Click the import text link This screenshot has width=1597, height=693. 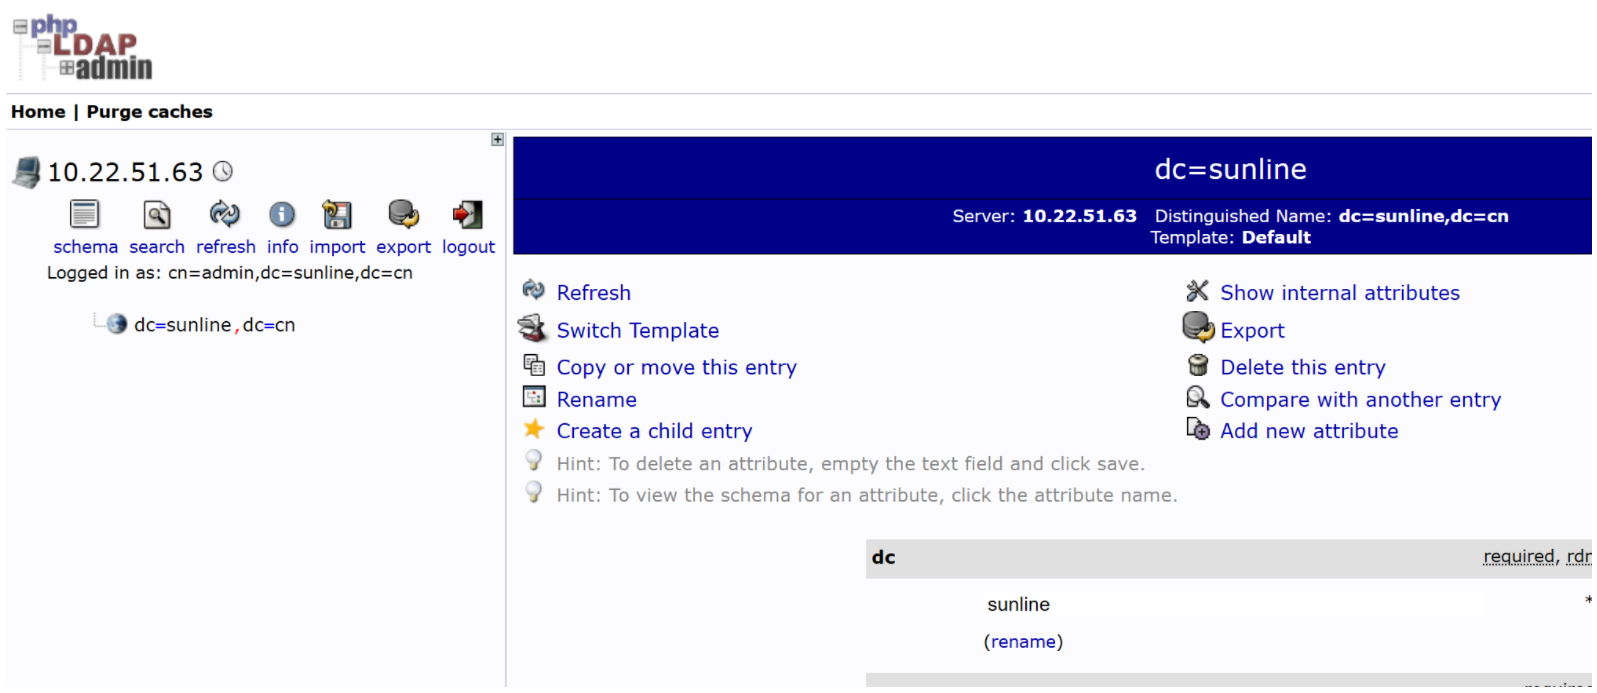pyautogui.click(x=337, y=247)
